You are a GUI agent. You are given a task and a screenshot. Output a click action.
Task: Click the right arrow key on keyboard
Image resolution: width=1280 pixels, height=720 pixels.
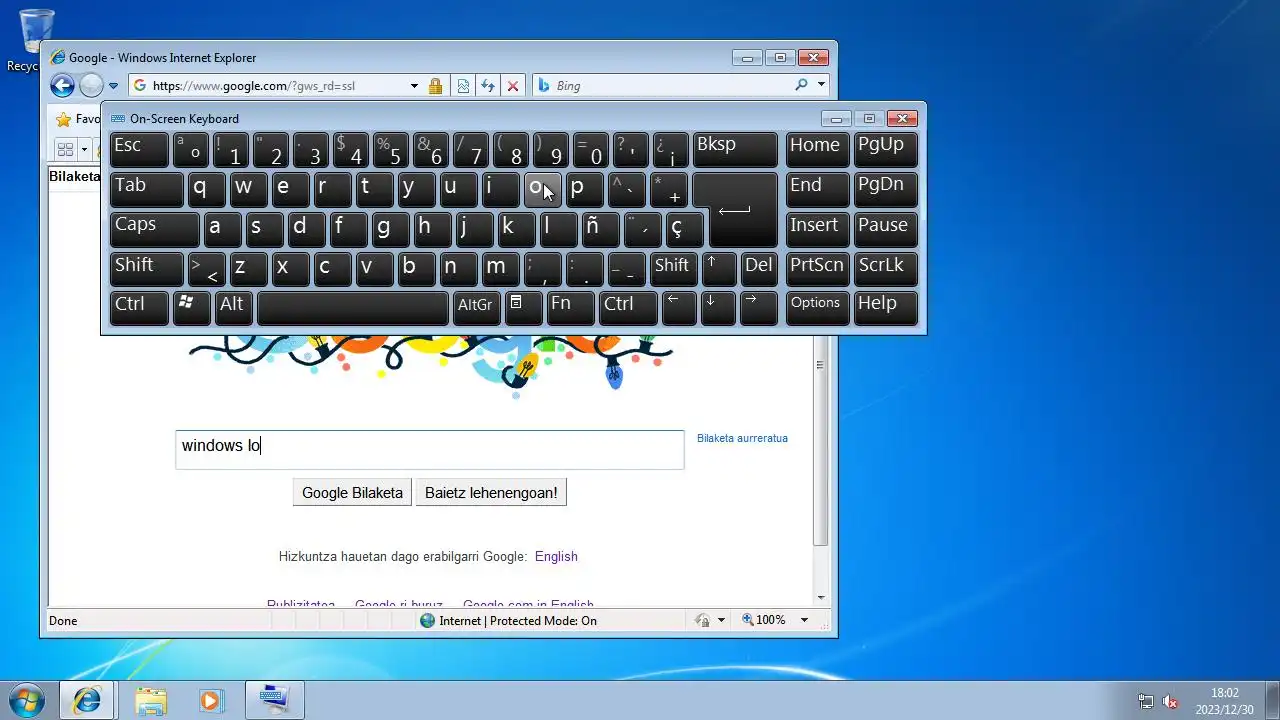click(758, 307)
